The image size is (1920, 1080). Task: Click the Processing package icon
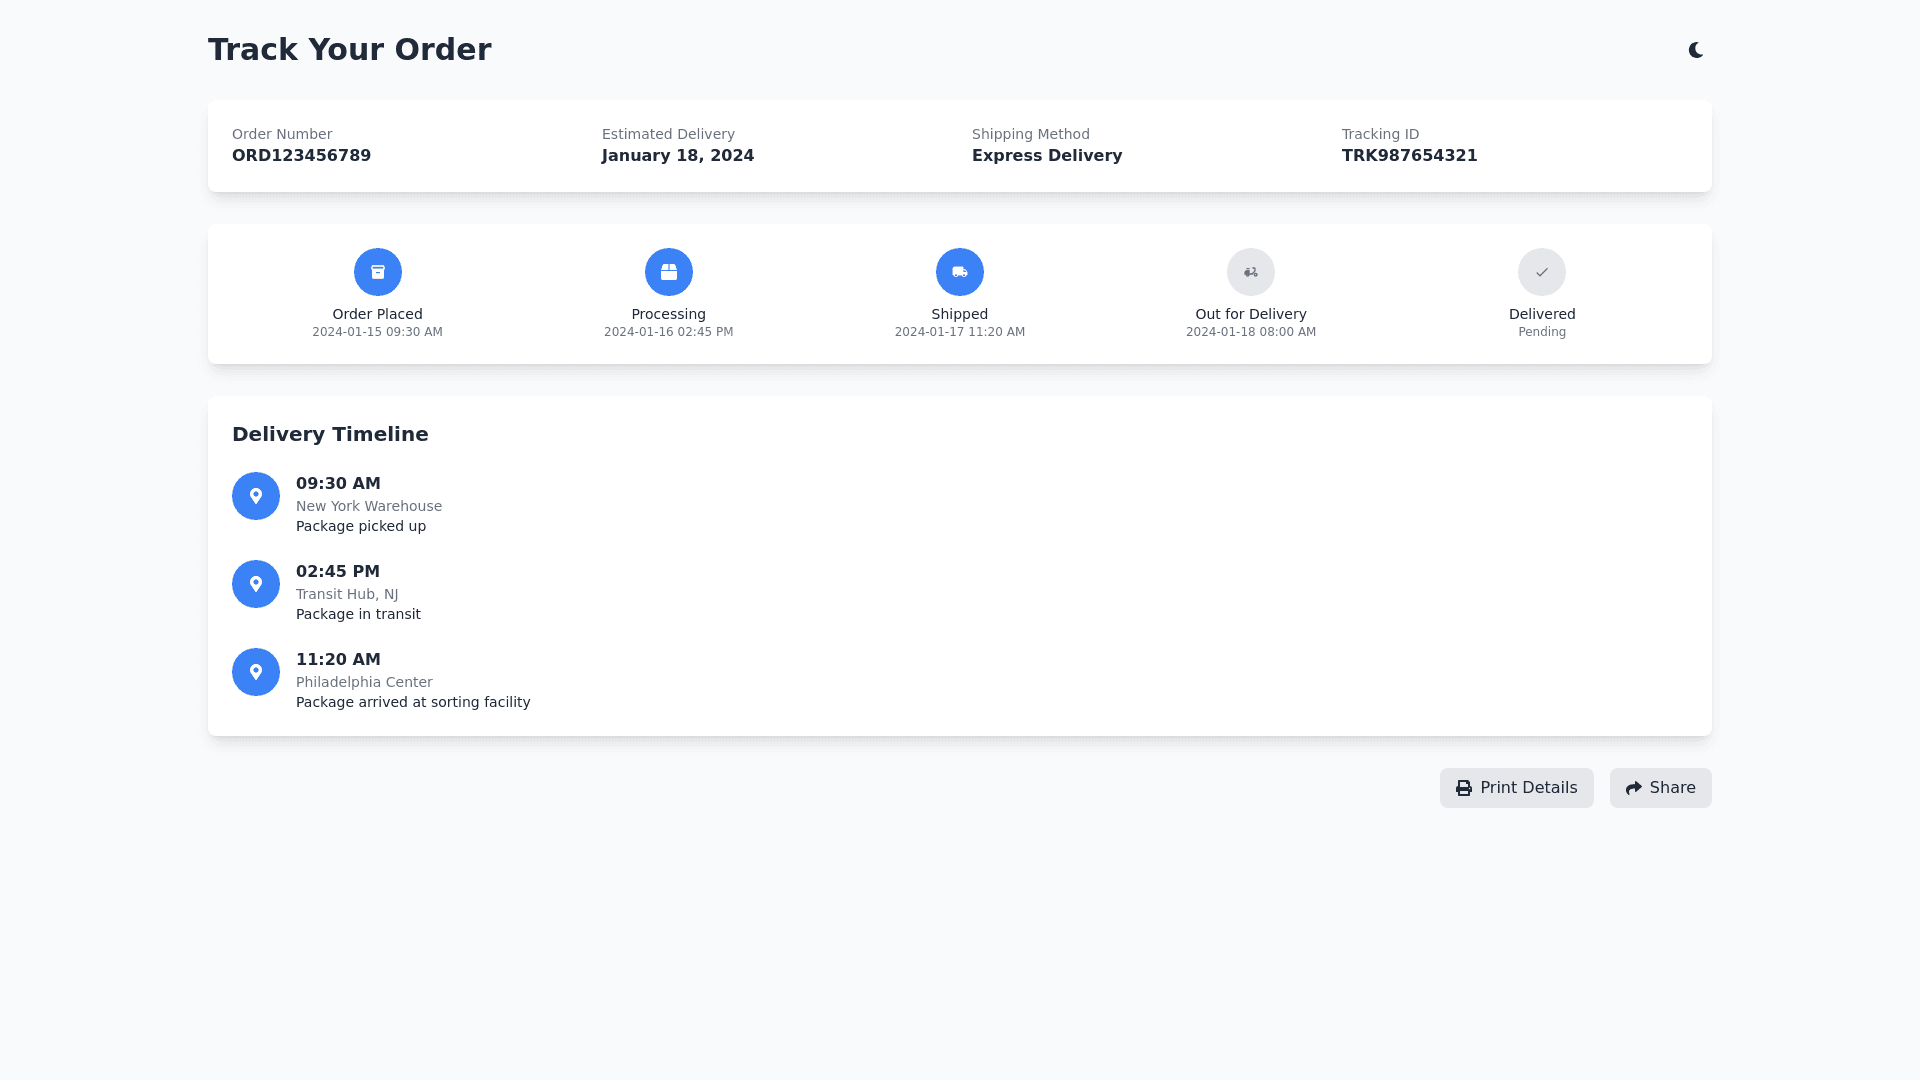point(669,272)
